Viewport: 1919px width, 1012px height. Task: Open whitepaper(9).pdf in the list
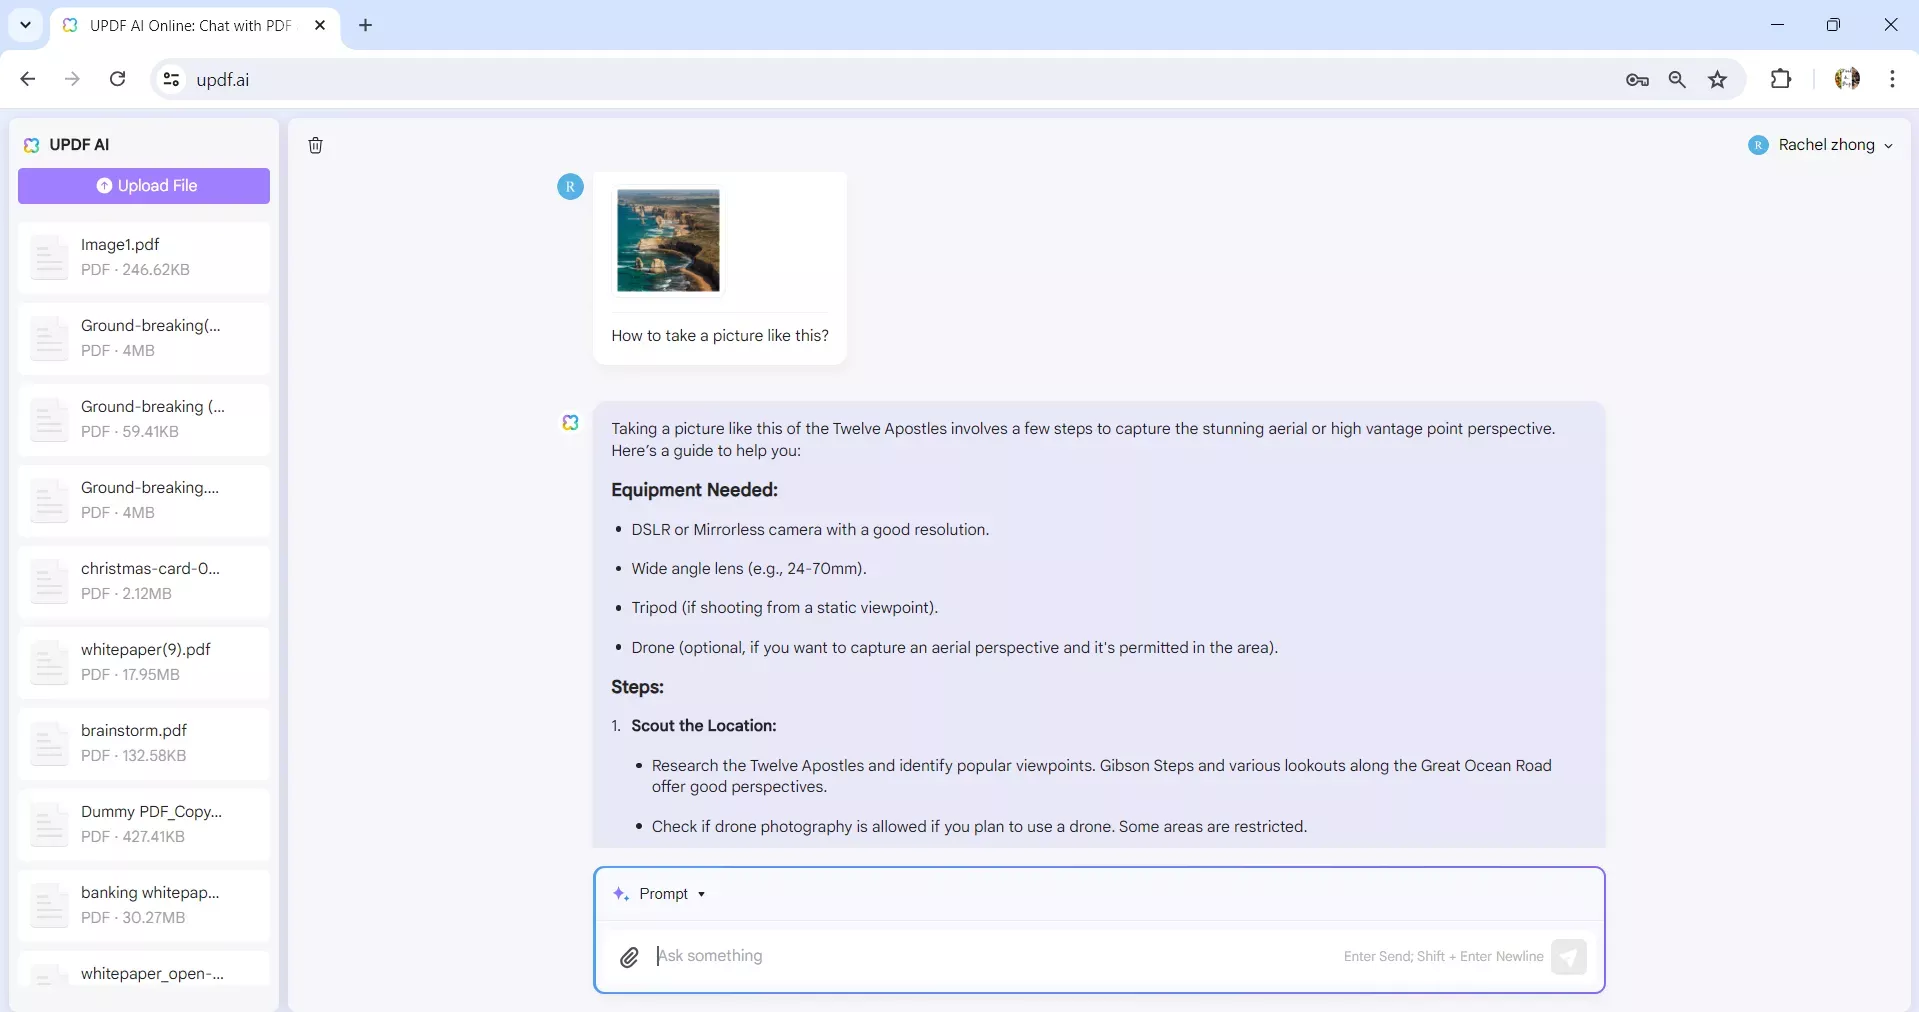(144, 662)
